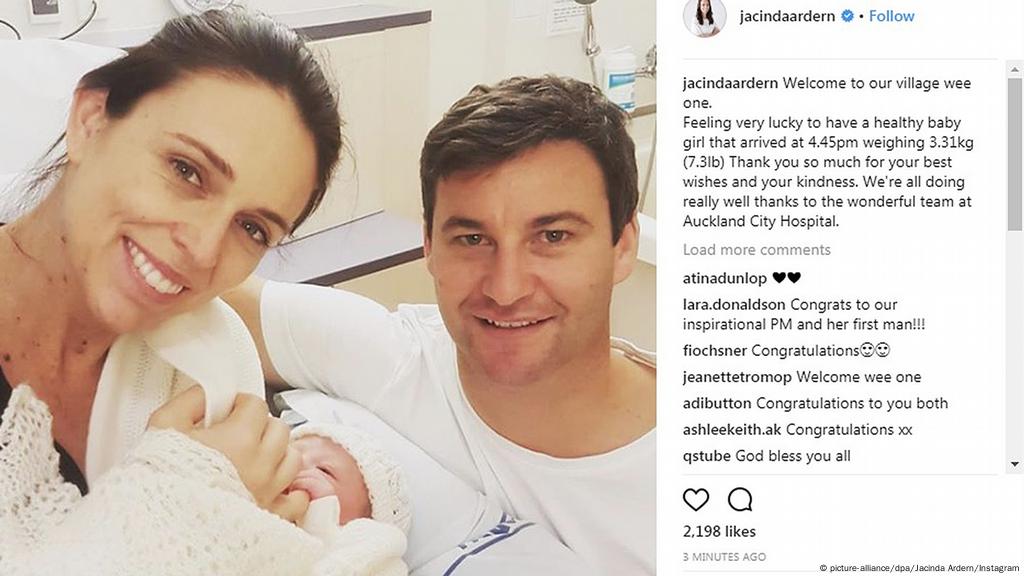
Task: Click the comments scrollbar up arrow
Action: [x=1015, y=69]
